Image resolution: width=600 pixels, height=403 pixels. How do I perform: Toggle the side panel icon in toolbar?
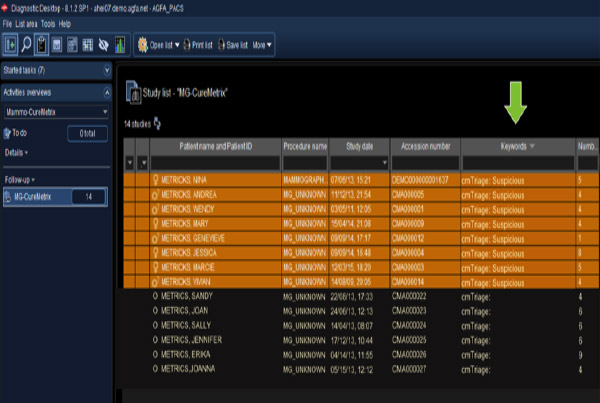pos(10,45)
